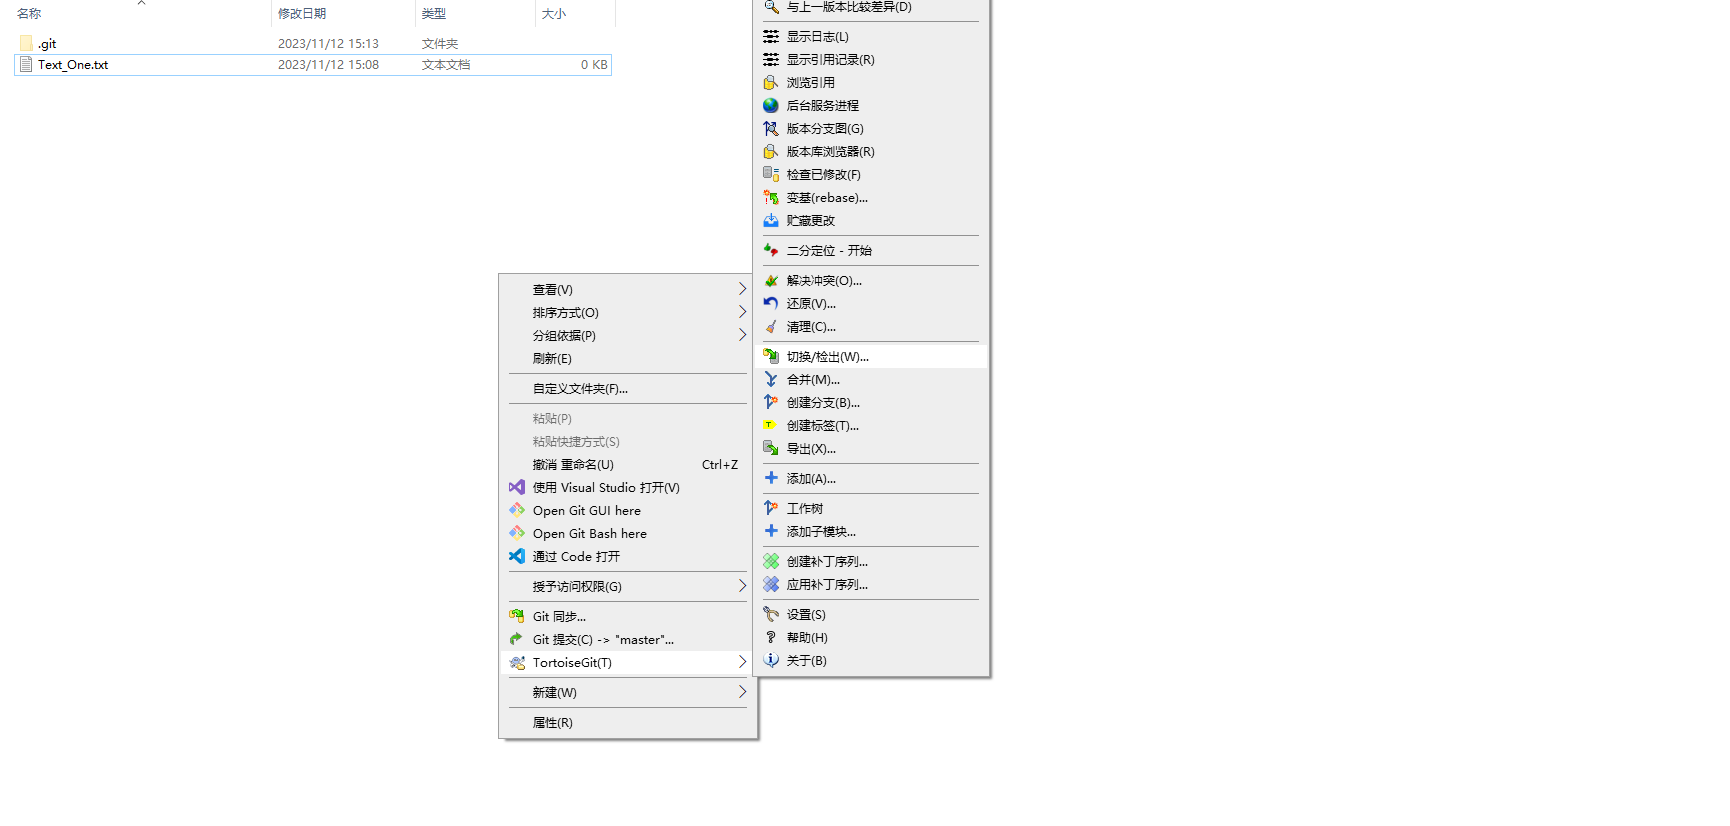Image resolution: width=1730 pixels, height=826 pixels.
Task: Click the rebase (变基) icon
Action: [771, 197]
